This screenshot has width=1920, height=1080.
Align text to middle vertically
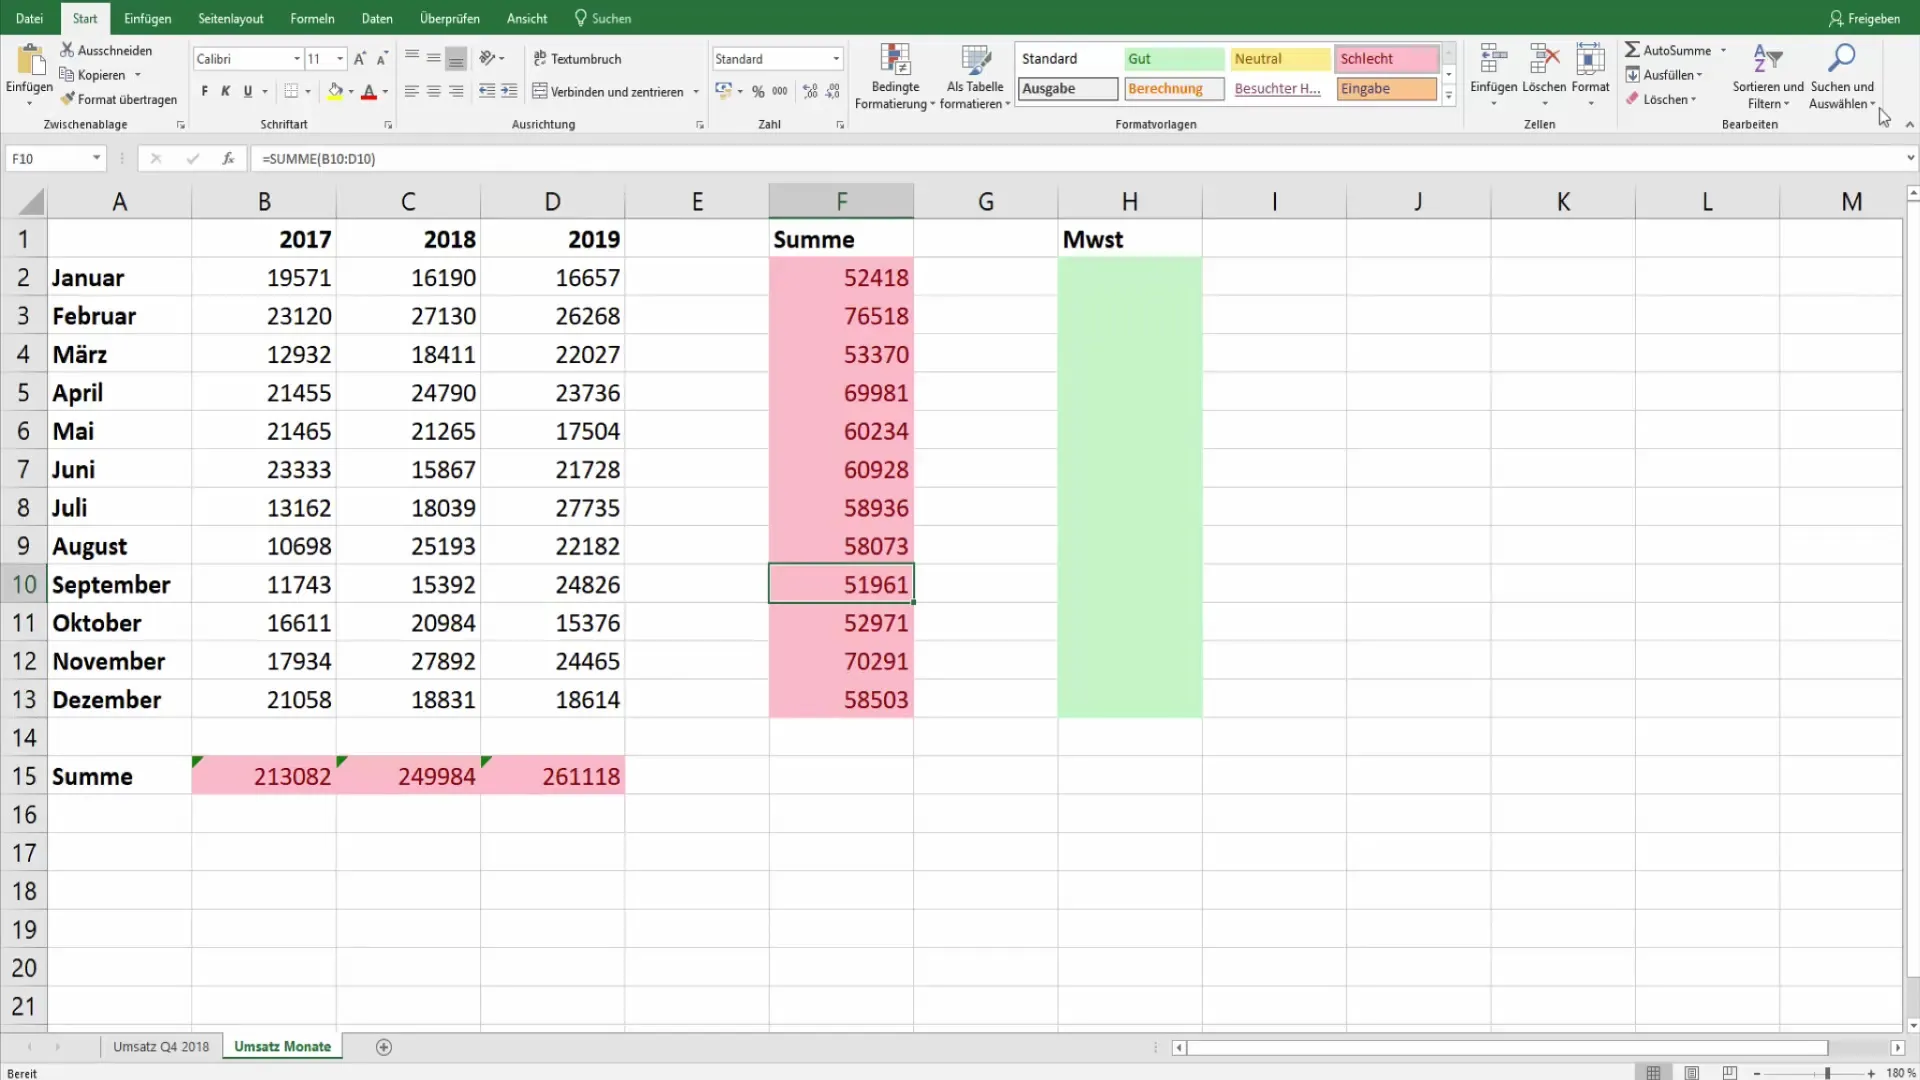(x=434, y=58)
